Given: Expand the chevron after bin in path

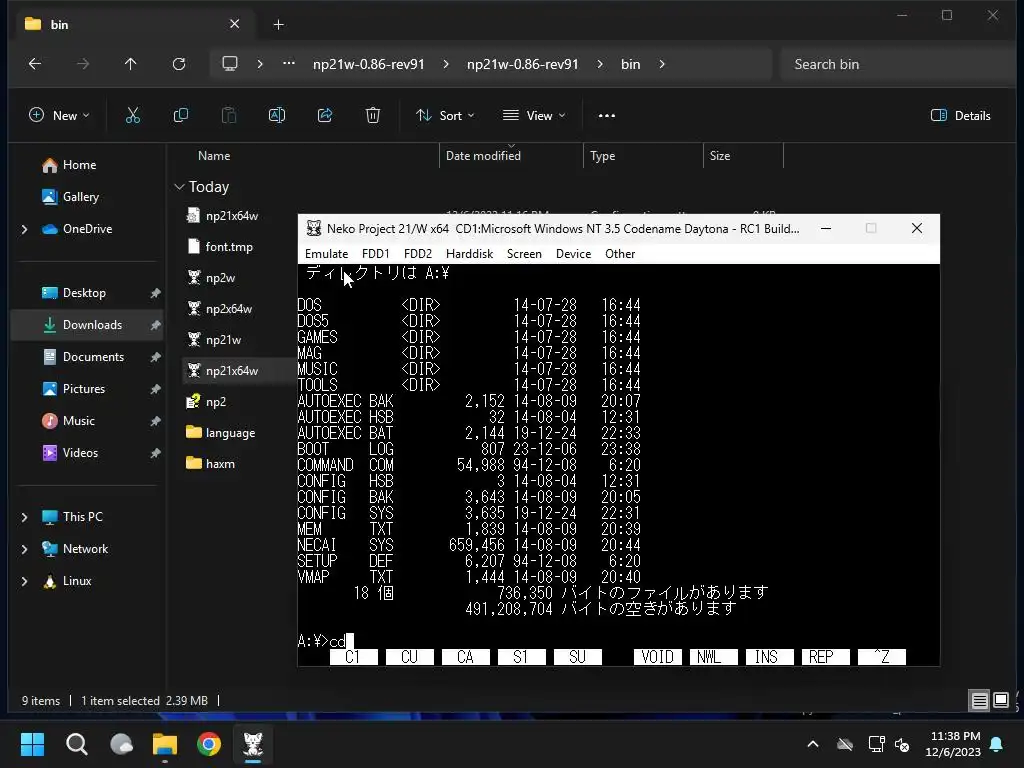Looking at the screenshot, I should tap(662, 64).
